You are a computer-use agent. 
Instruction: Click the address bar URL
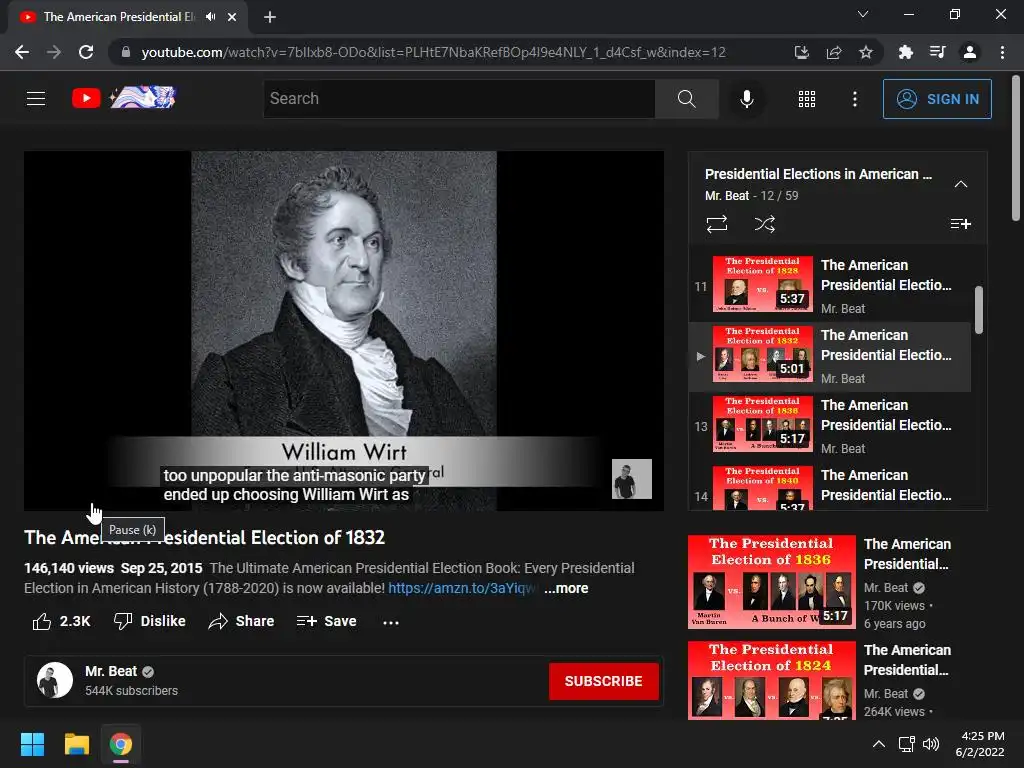click(x=433, y=52)
